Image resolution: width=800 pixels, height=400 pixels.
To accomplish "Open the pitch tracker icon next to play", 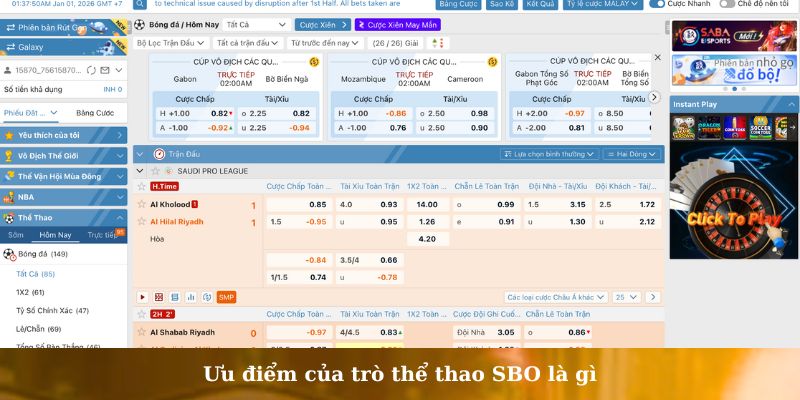I will click(159, 297).
